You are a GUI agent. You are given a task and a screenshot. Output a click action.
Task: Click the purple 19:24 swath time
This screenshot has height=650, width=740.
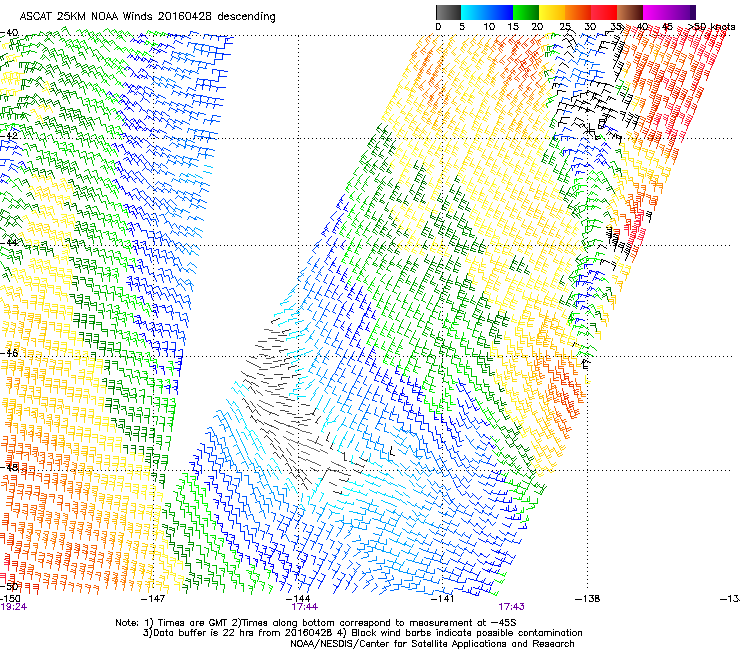click(x=14, y=607)
